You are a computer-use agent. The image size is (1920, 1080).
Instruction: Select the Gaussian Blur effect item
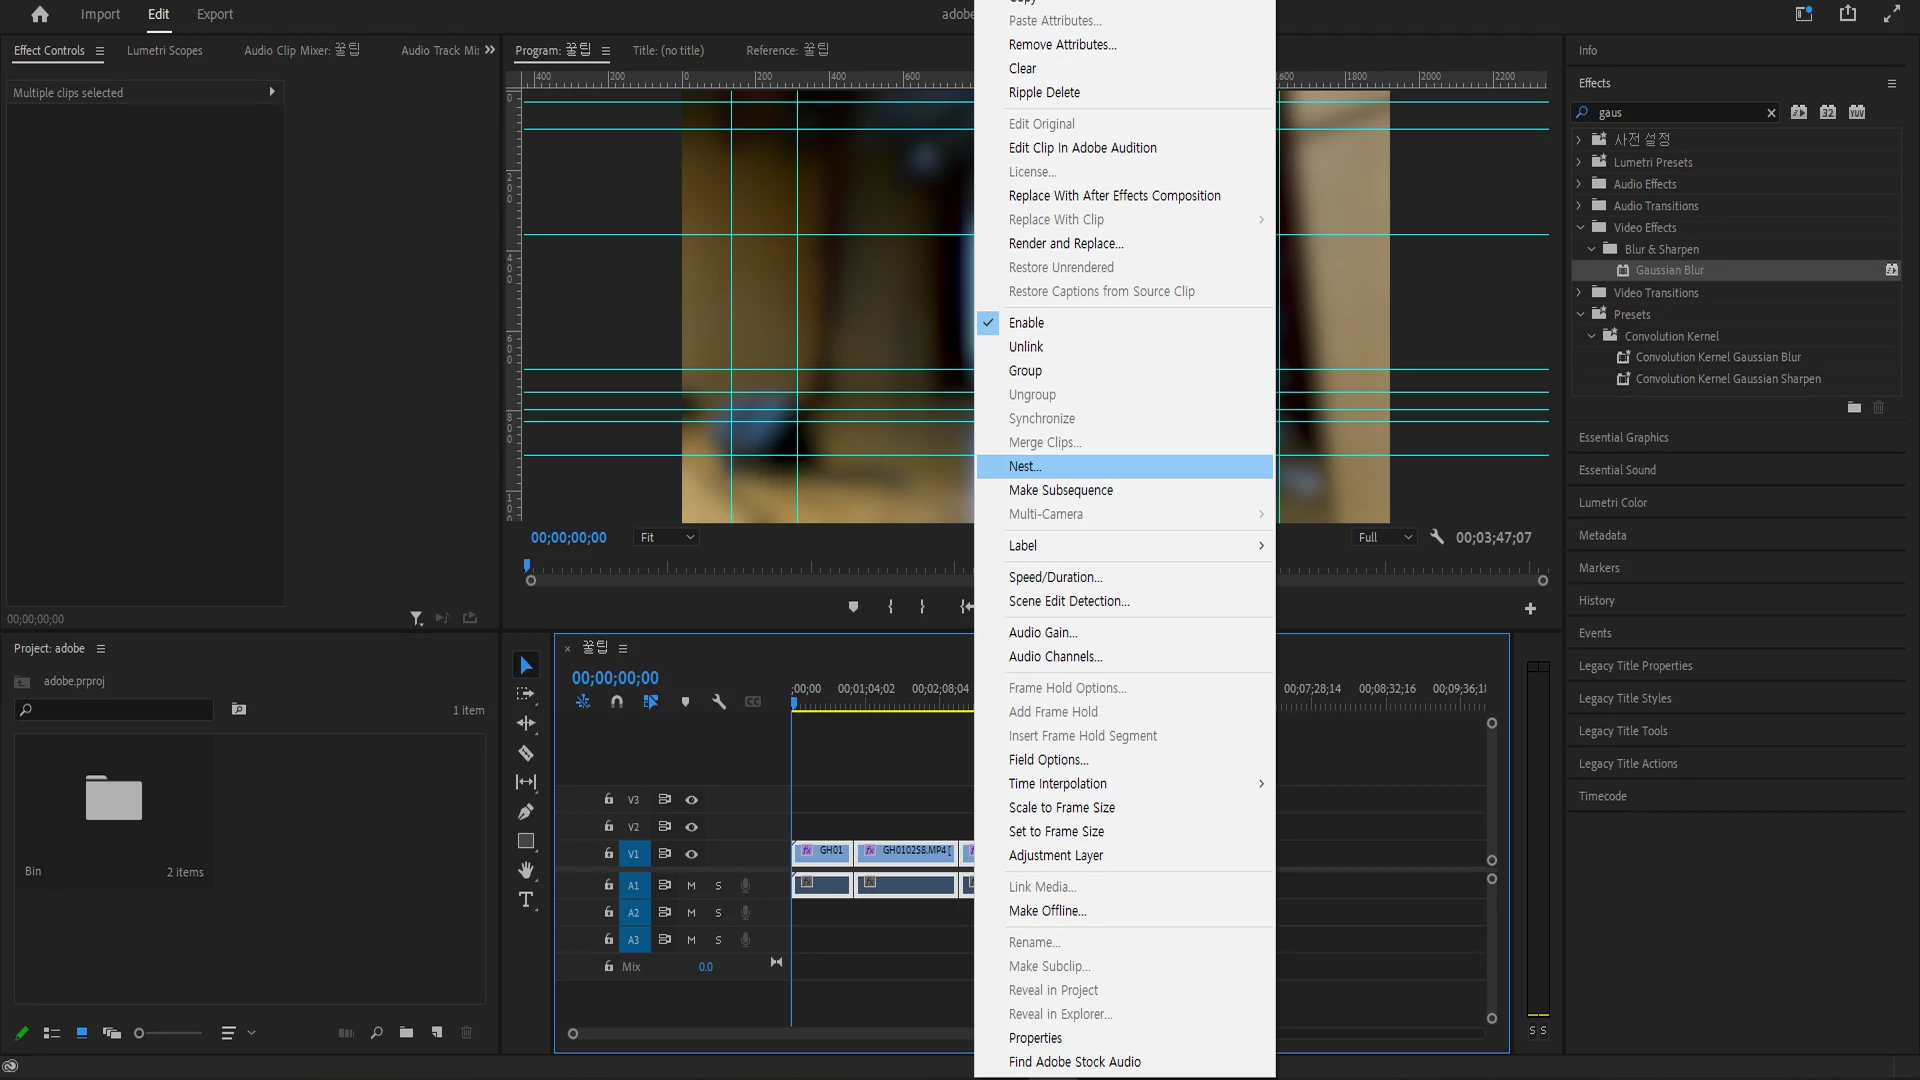[x=1669, y=271]
